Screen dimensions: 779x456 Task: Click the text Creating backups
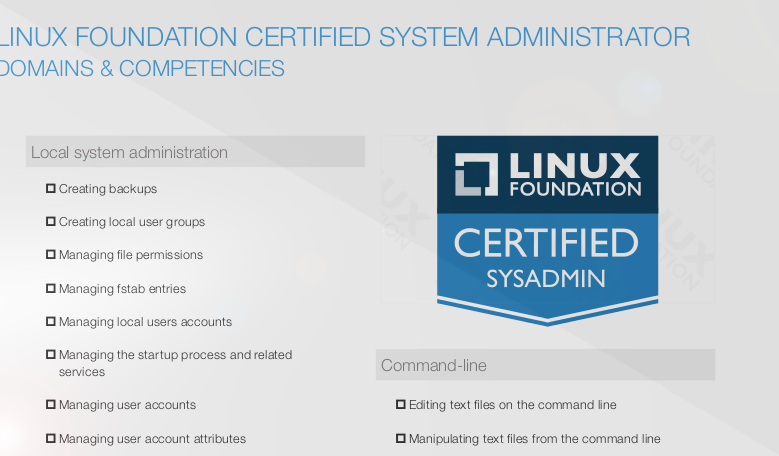click(x=108, y=189)
